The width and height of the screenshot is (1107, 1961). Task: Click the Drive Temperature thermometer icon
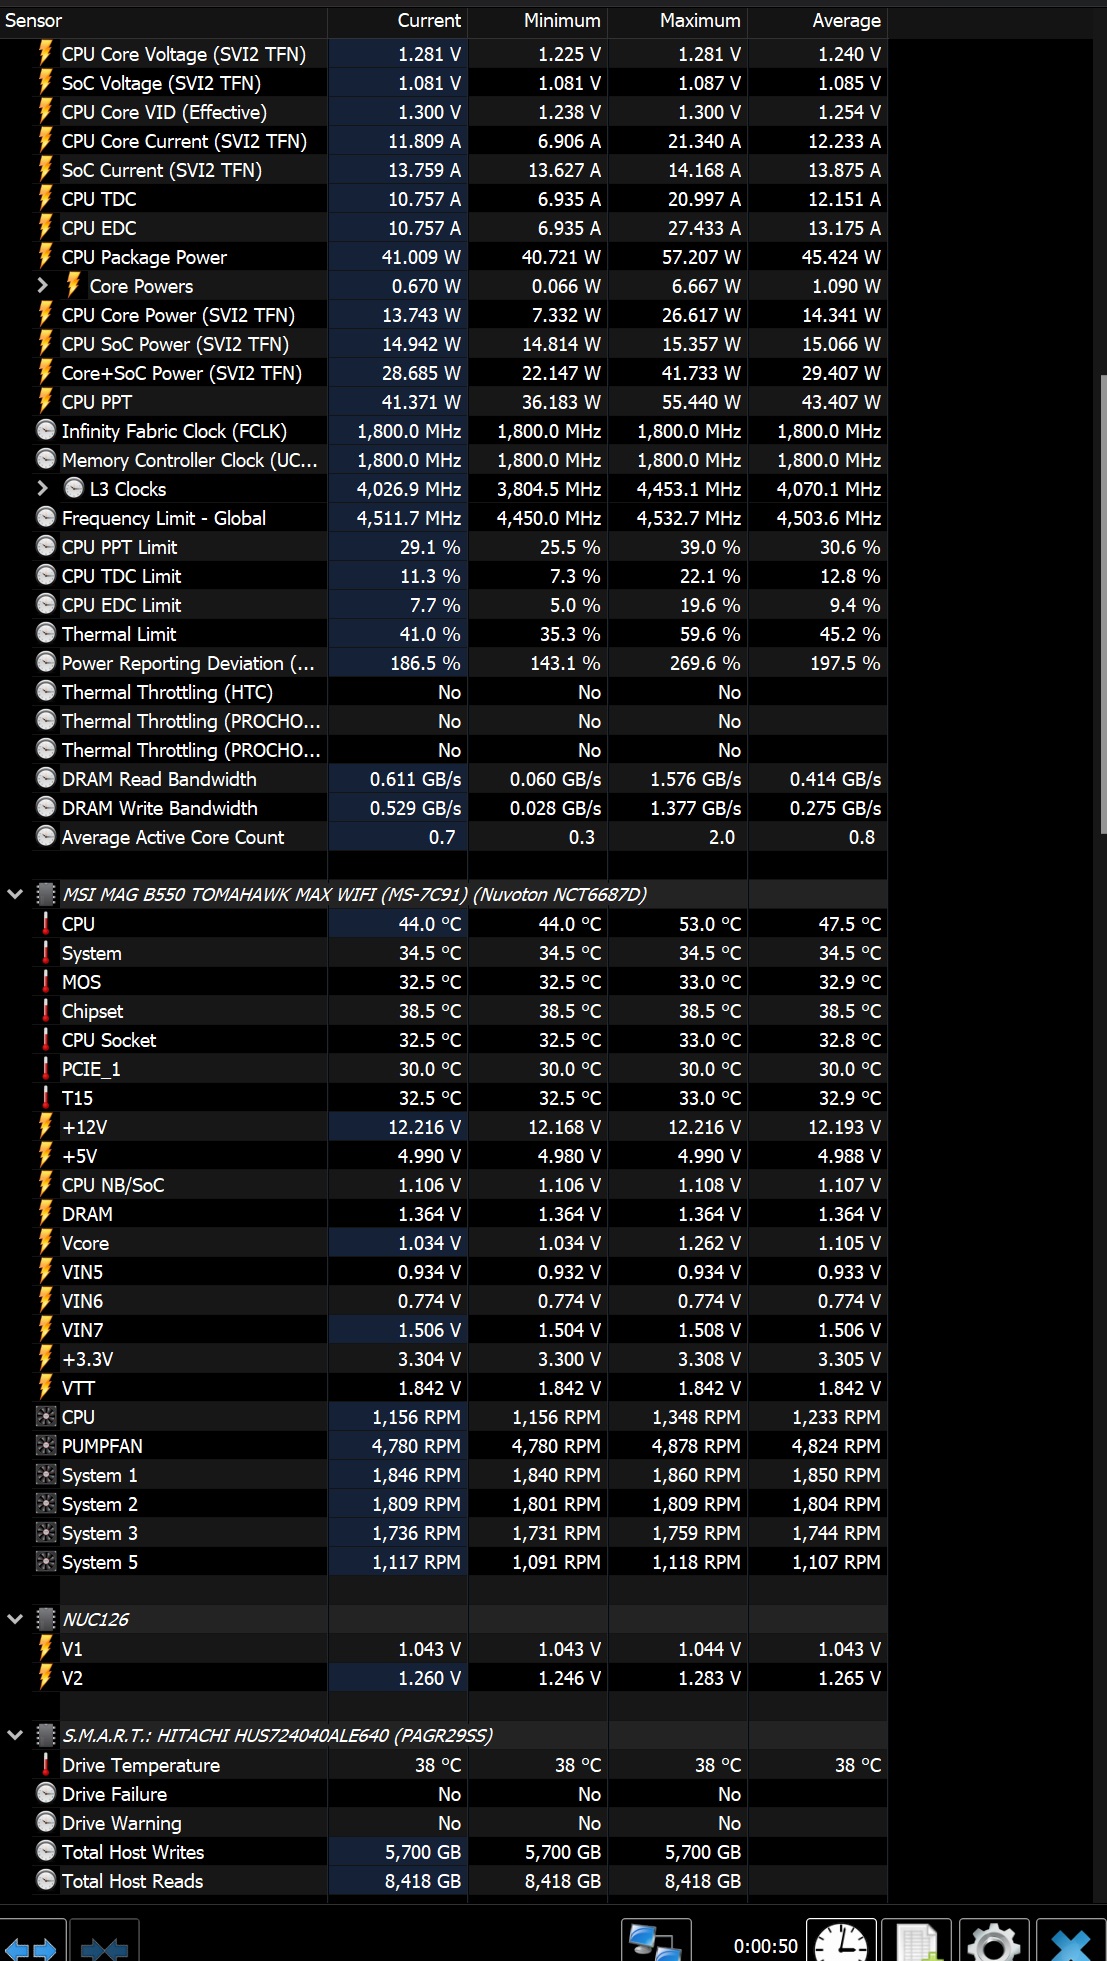46,1765
